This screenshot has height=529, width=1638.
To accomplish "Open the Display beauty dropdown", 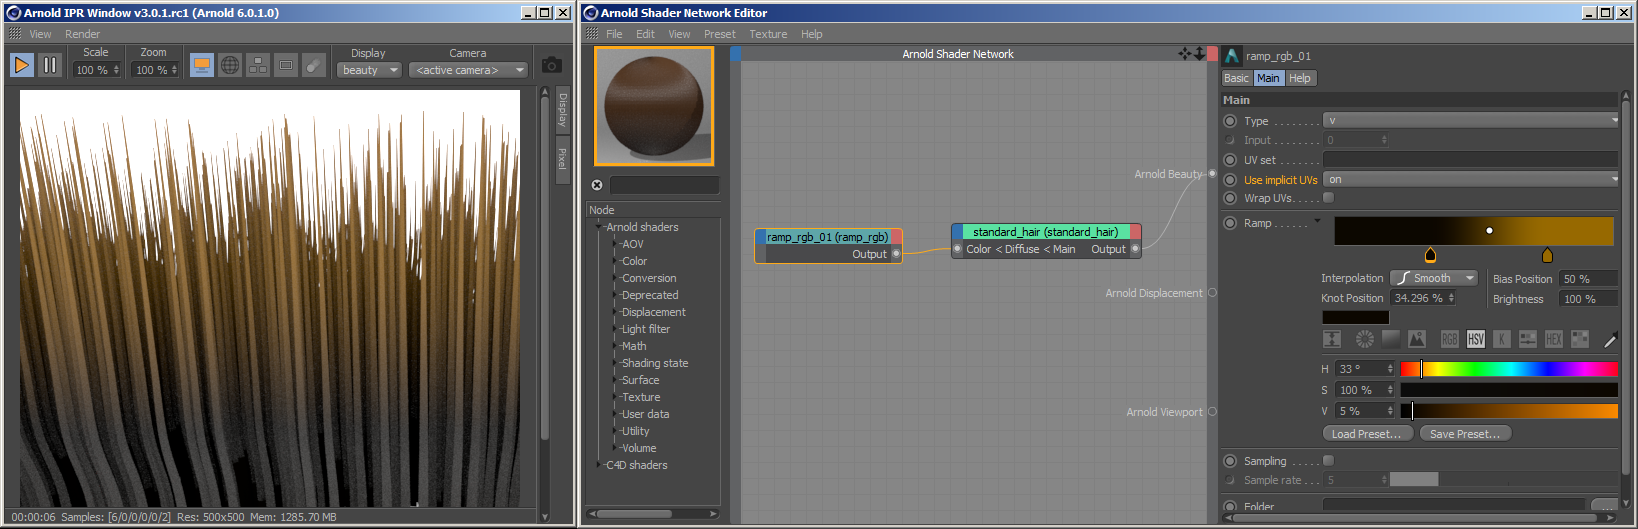I will click(369, 70).
